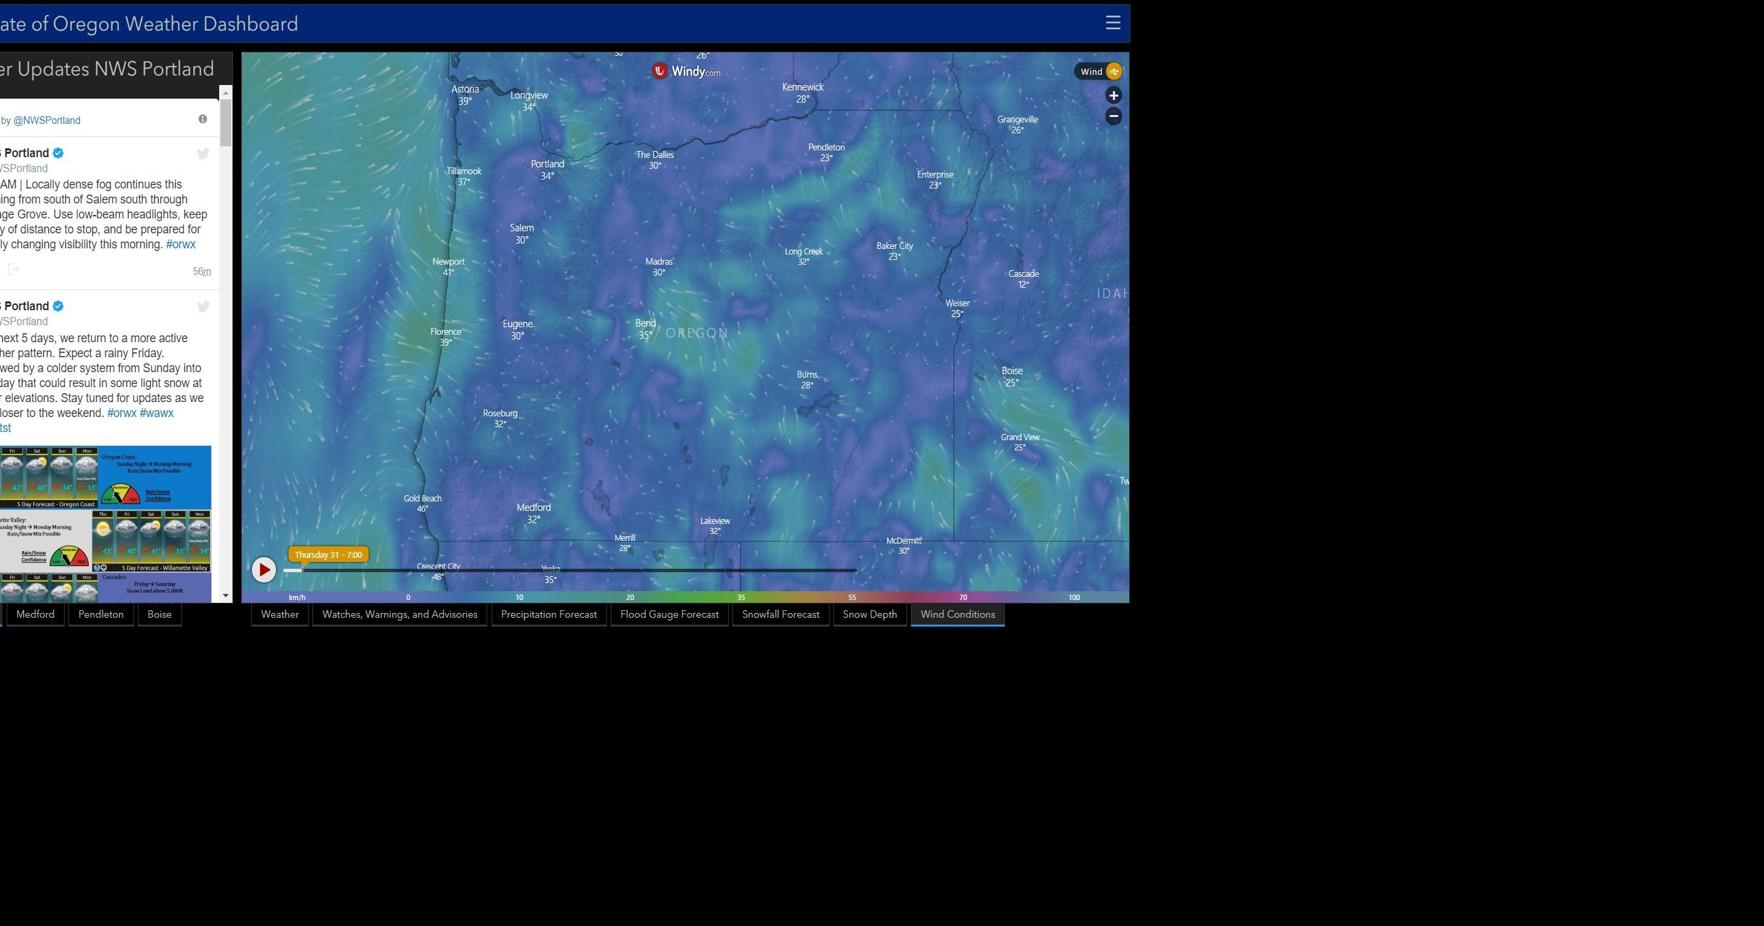
Task: Click the Windy.com logo on the map
Action: click(687, 71)
